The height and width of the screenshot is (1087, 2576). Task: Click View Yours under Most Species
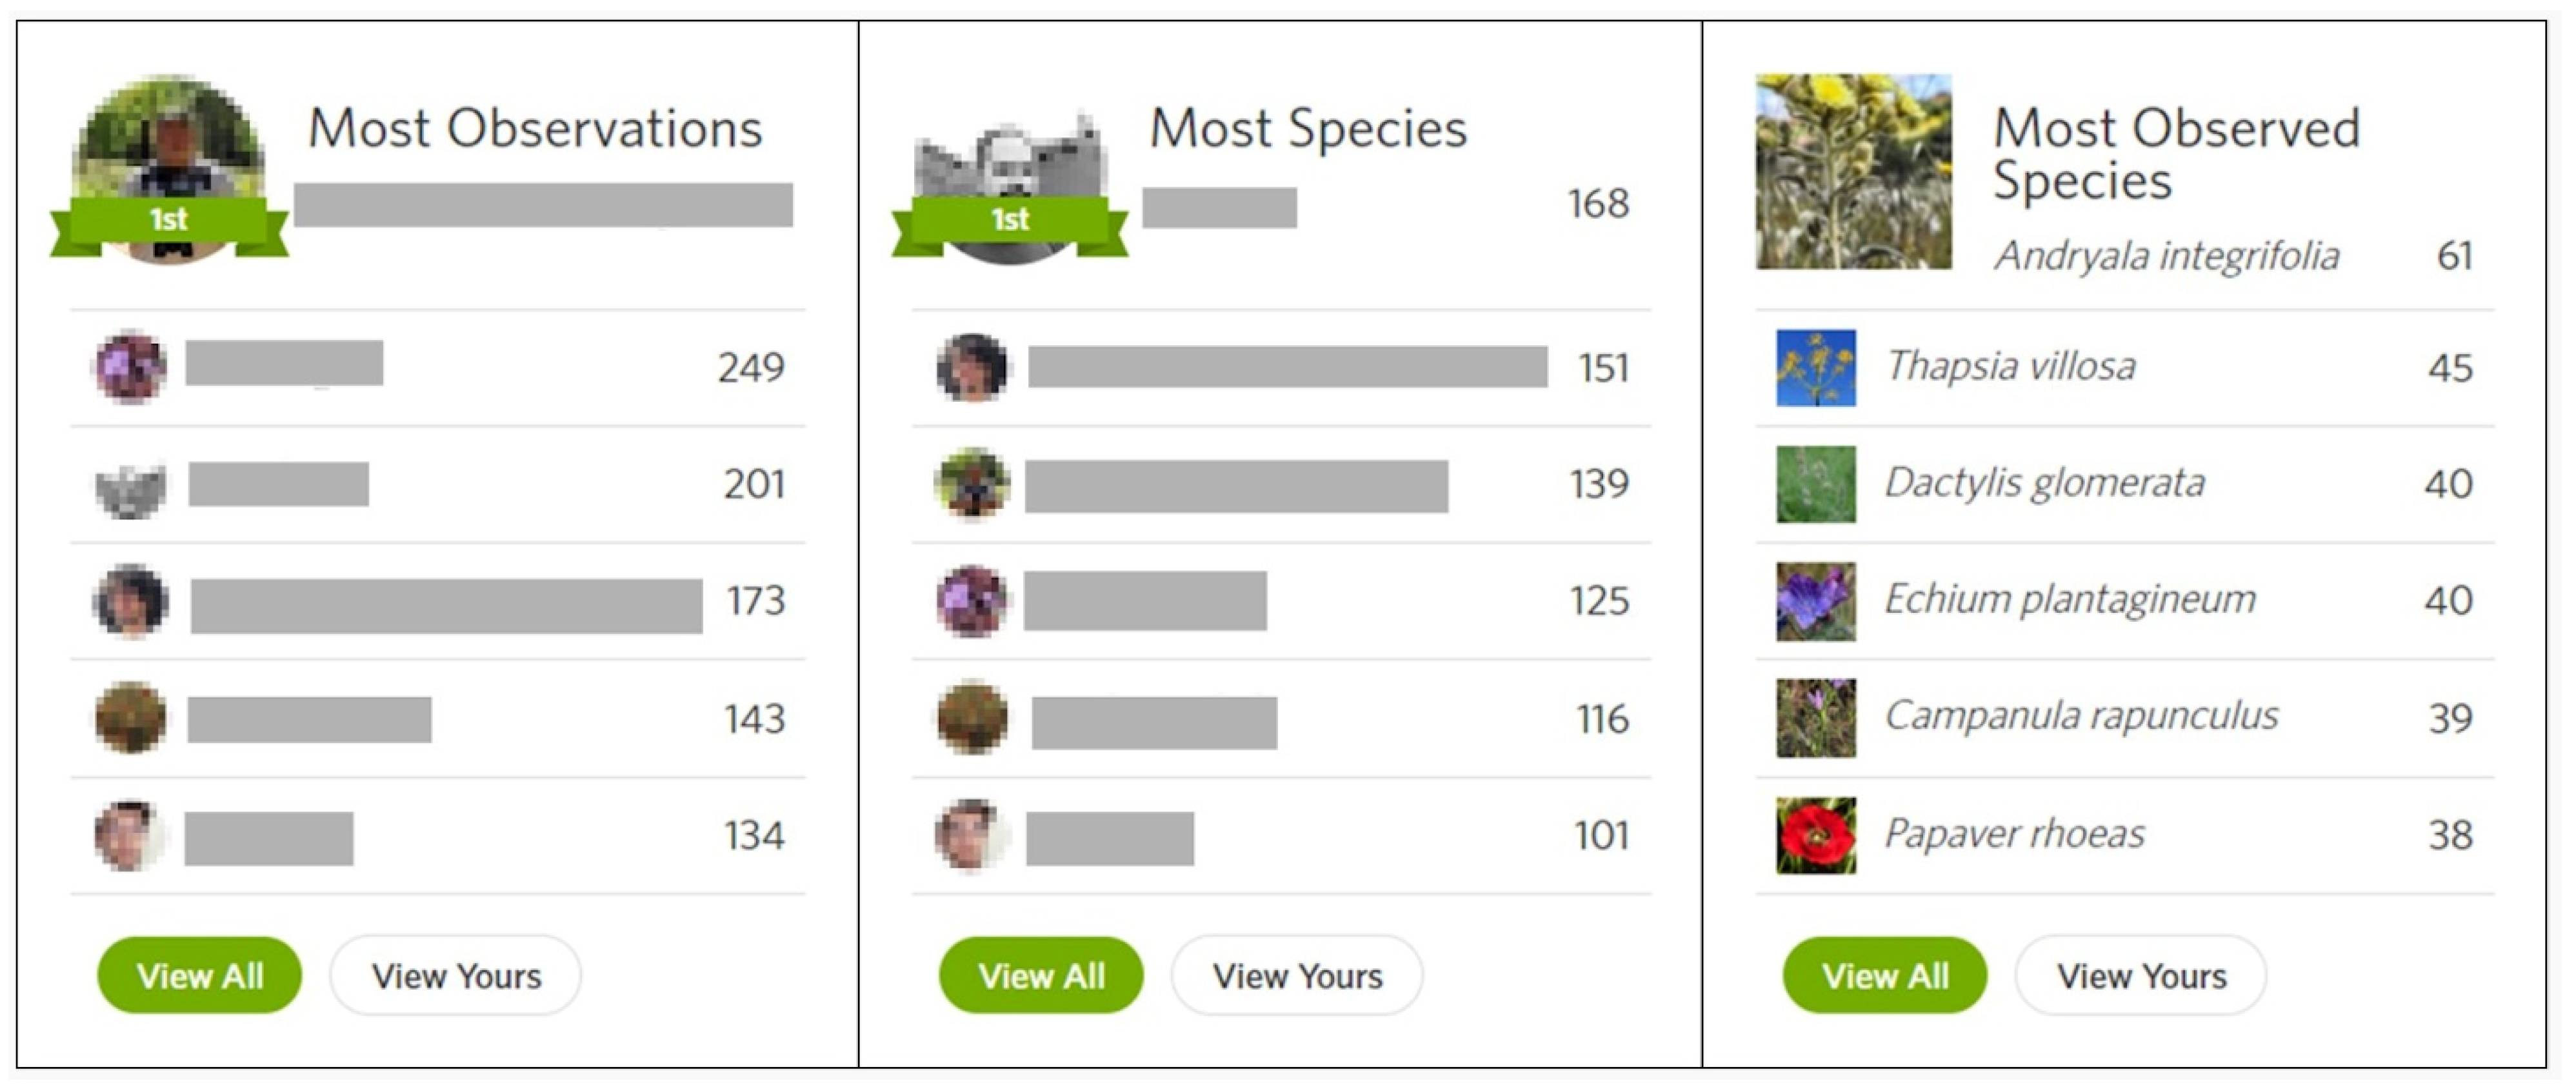[x=1297, y=975]
